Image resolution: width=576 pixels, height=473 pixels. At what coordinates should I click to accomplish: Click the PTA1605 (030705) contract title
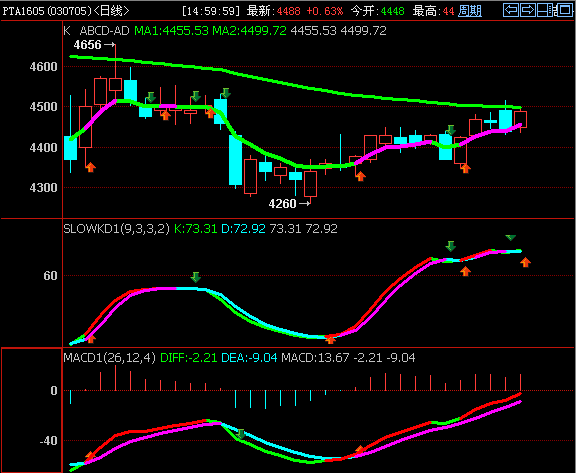click(x=47, y=11)
